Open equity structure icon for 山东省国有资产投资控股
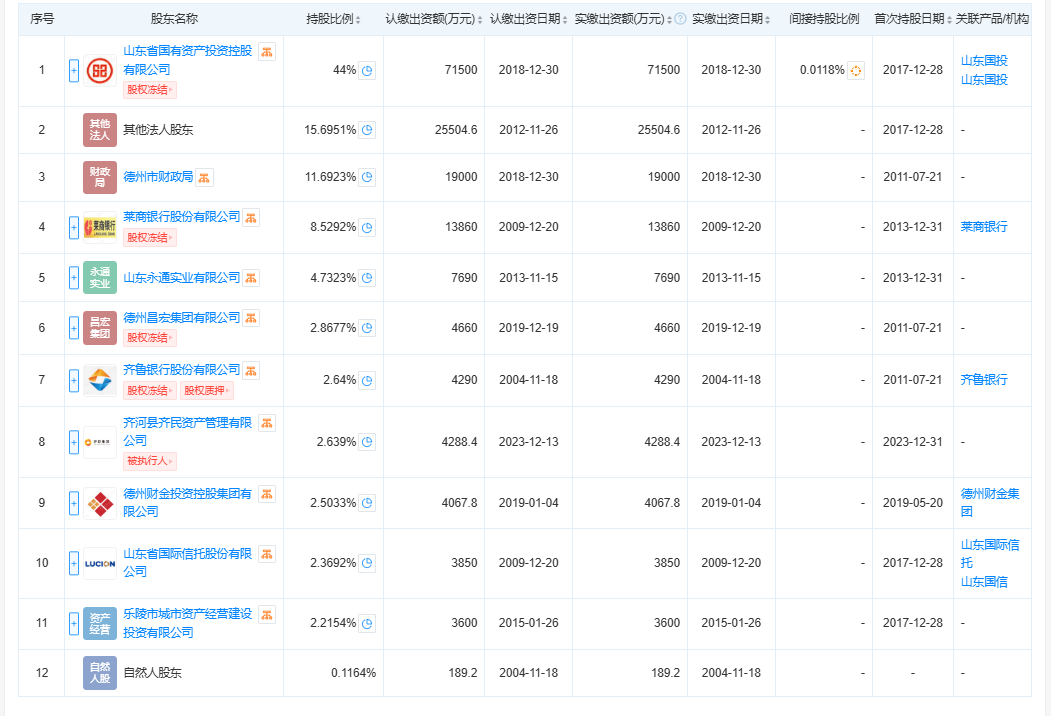1051x716 pixels. pyautogui.click(x=267, y=52)
